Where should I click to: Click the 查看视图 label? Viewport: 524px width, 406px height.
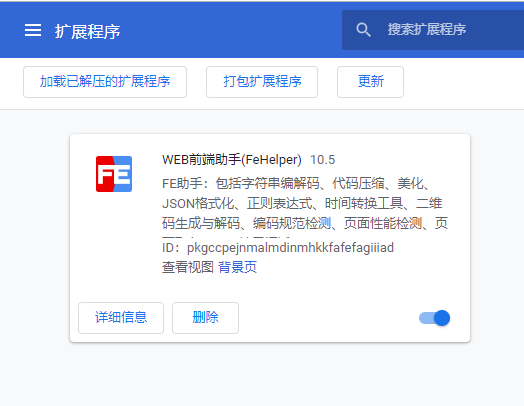[x=188, y=267]
